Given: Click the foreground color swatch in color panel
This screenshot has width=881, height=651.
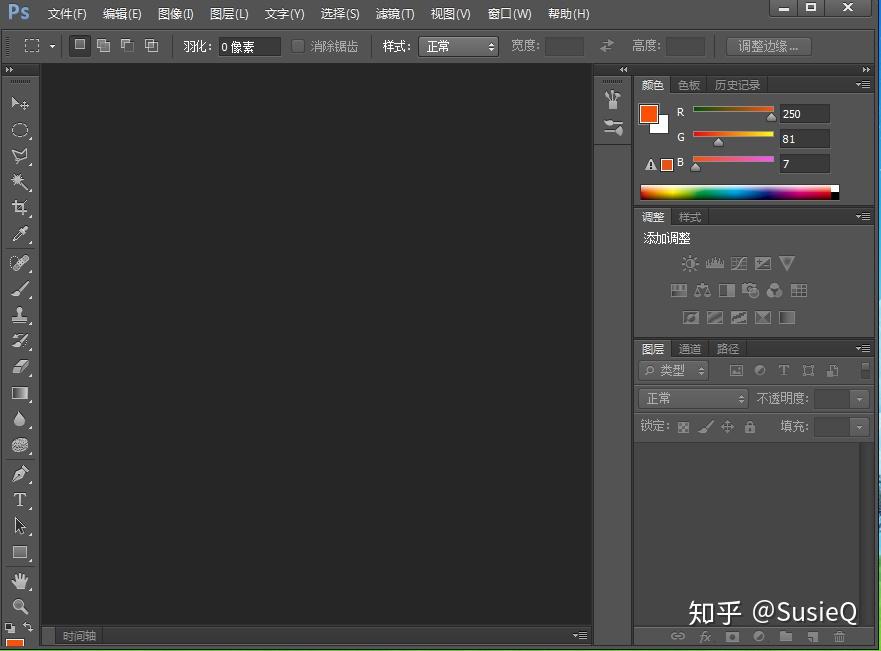Looking at the screenshot, I should [649, 114].
